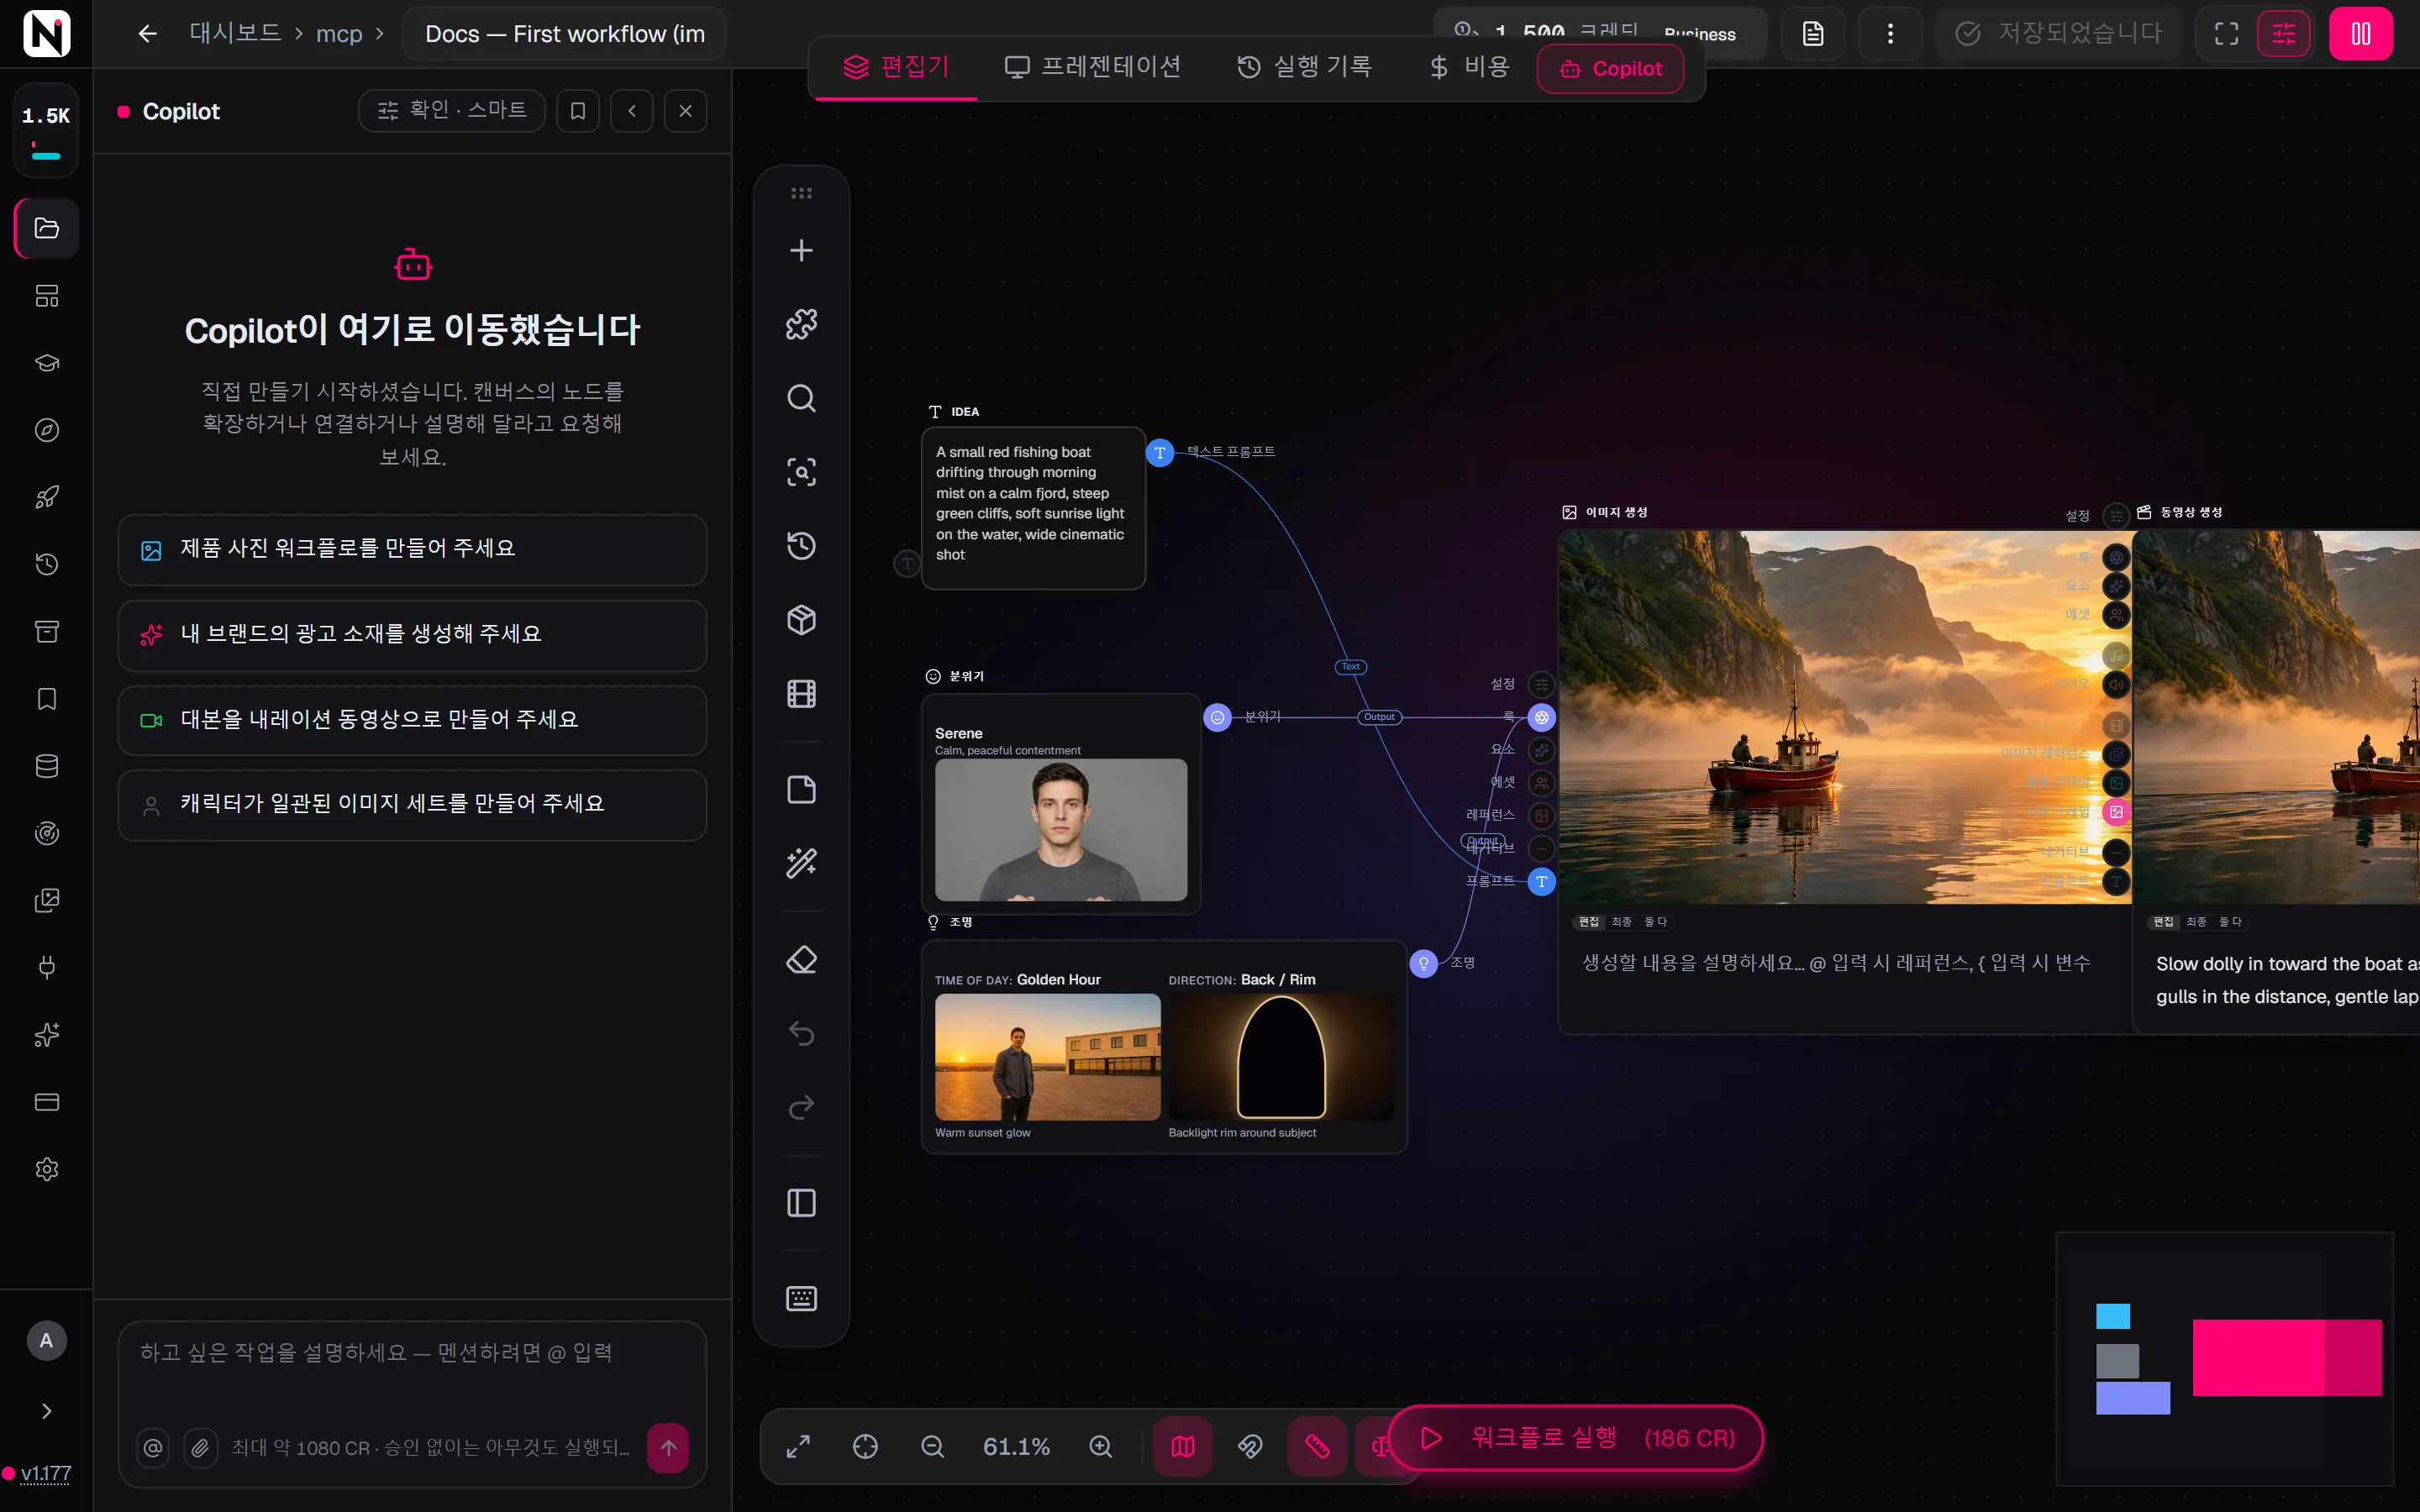Viewport: 2420px width, 1512px height.
Task: Toggle the ruler guides button
Action: click(x=1317, y=1447)
